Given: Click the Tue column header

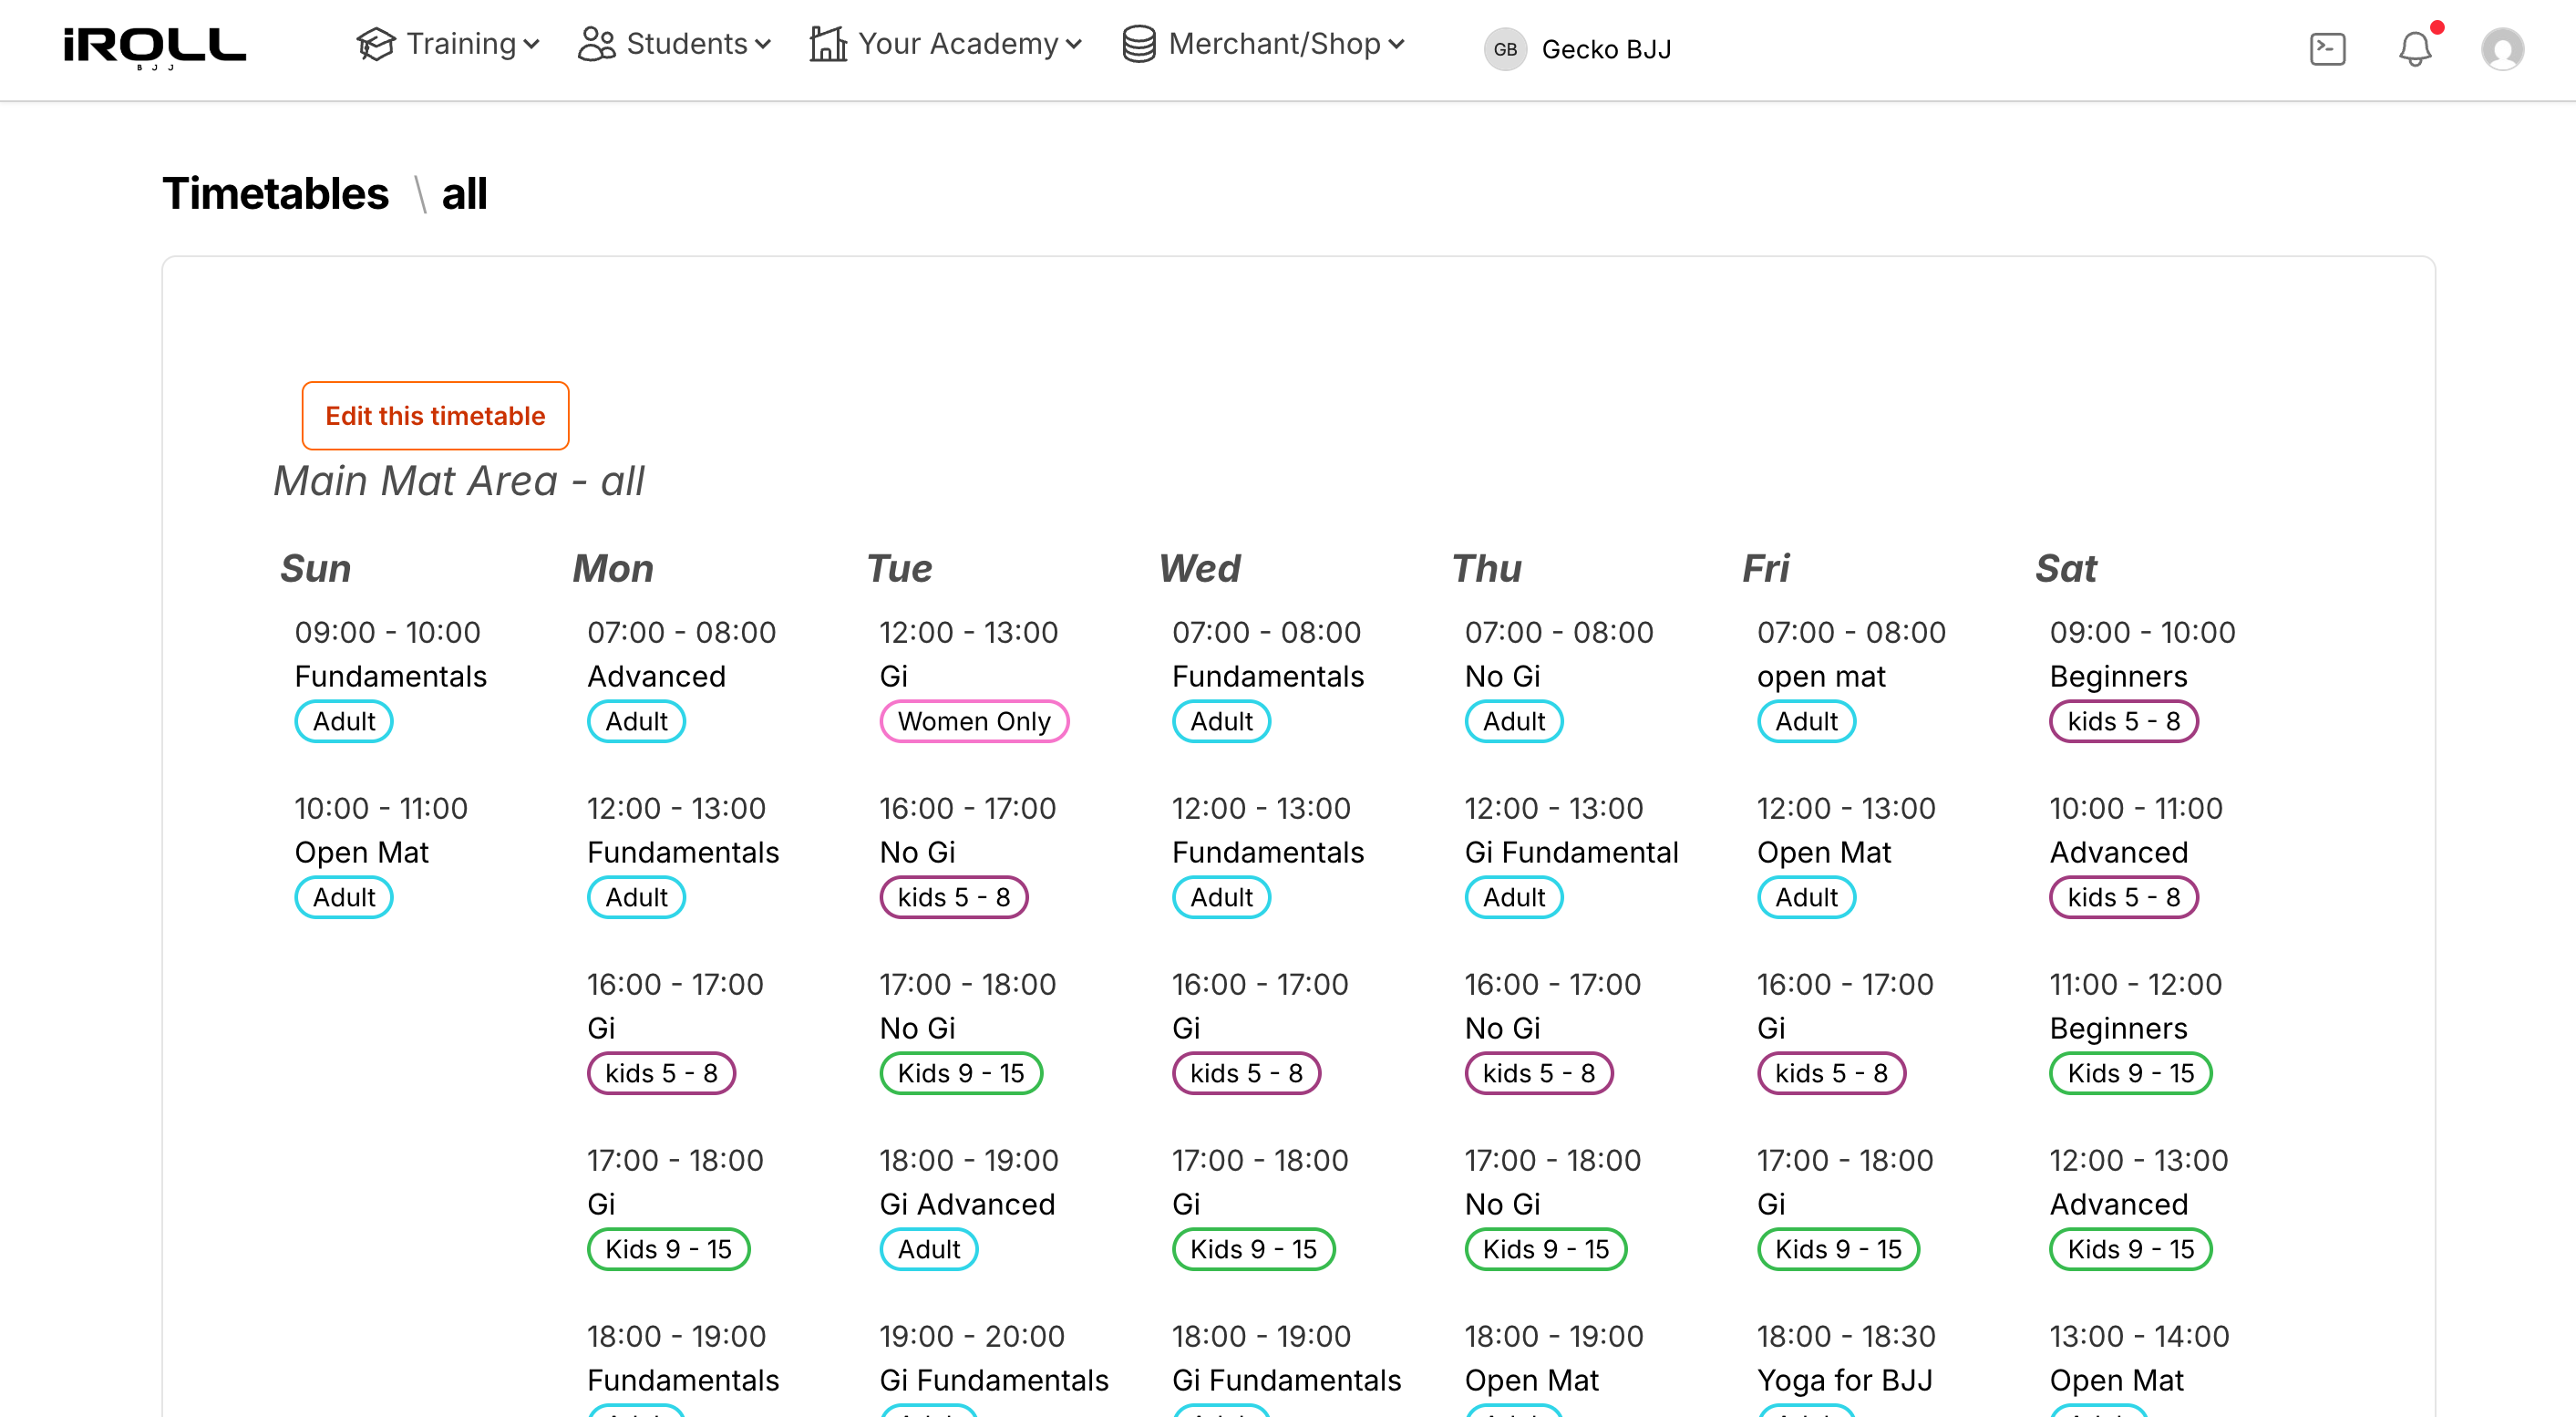Looking at the screenshot, I should [x=899, y=568].
